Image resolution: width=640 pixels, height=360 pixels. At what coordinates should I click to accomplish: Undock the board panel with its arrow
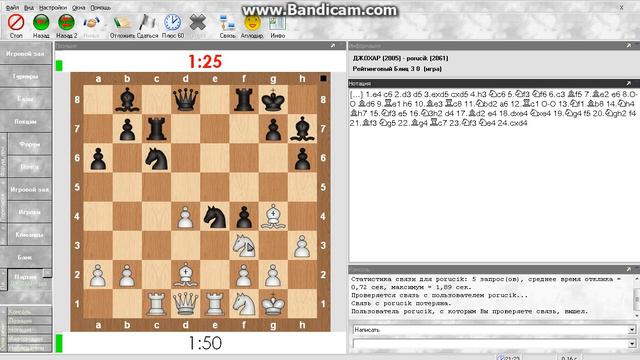(x=333, y=46)
